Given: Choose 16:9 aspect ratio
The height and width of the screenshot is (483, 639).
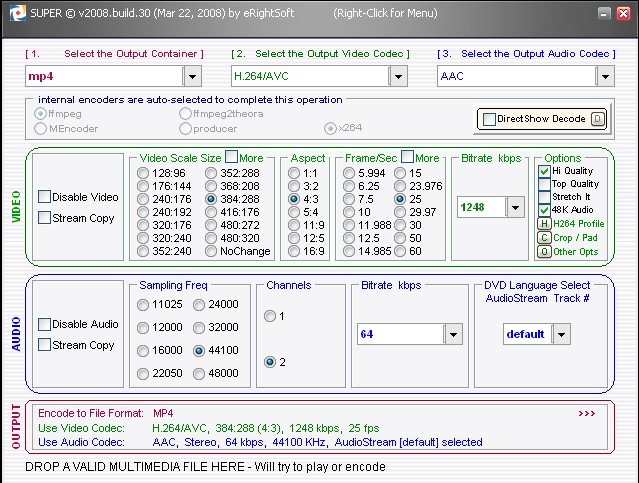Looking at the screenshot, I should [x=294, y=251].
